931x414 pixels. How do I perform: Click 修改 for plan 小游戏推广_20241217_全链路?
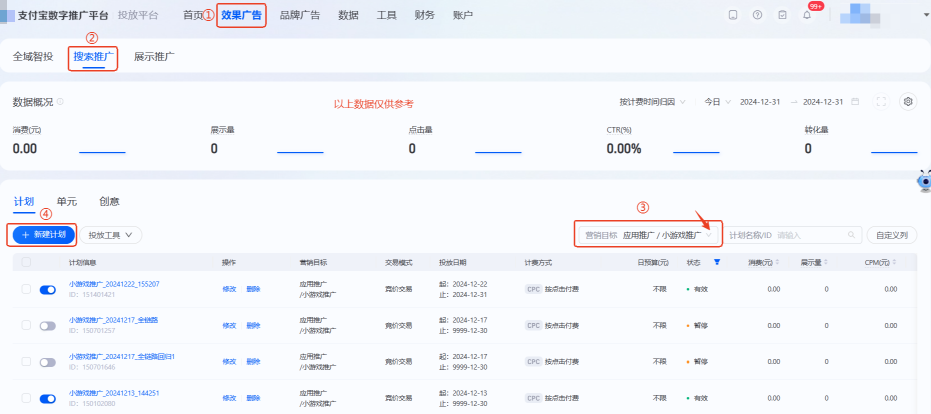coord(229,325)
